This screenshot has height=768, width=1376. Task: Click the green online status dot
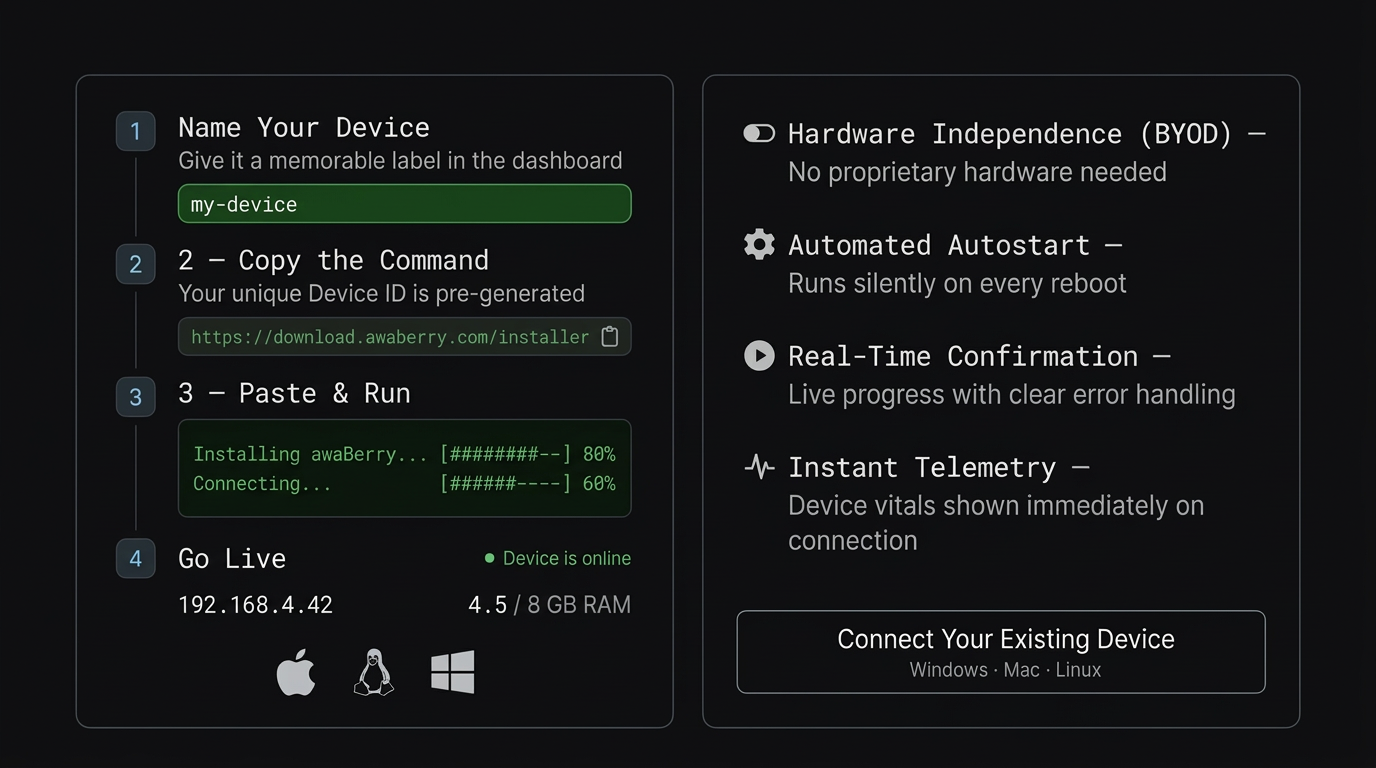click(488, 558)
